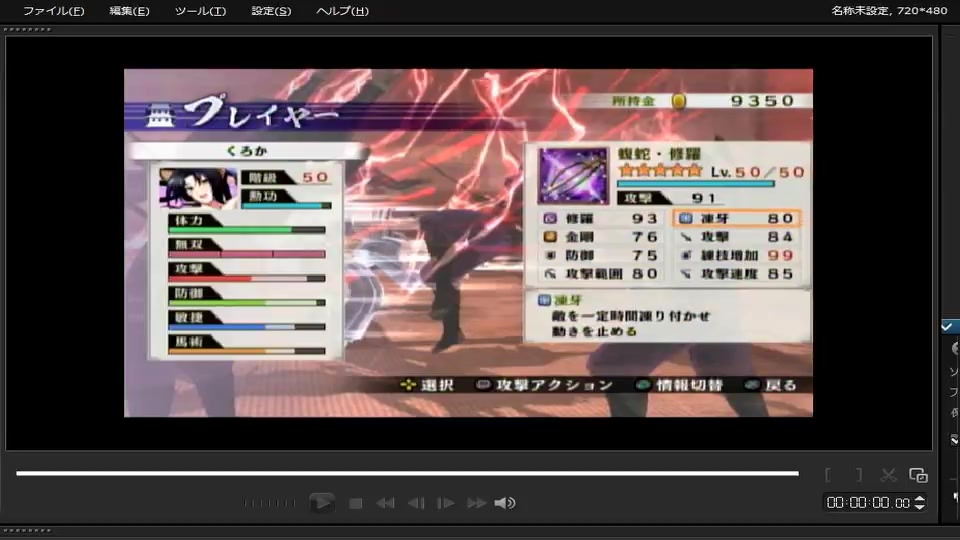960x540 pixels.
Task: Set mark-in with left bracket icon
Action: pos(828,474)
